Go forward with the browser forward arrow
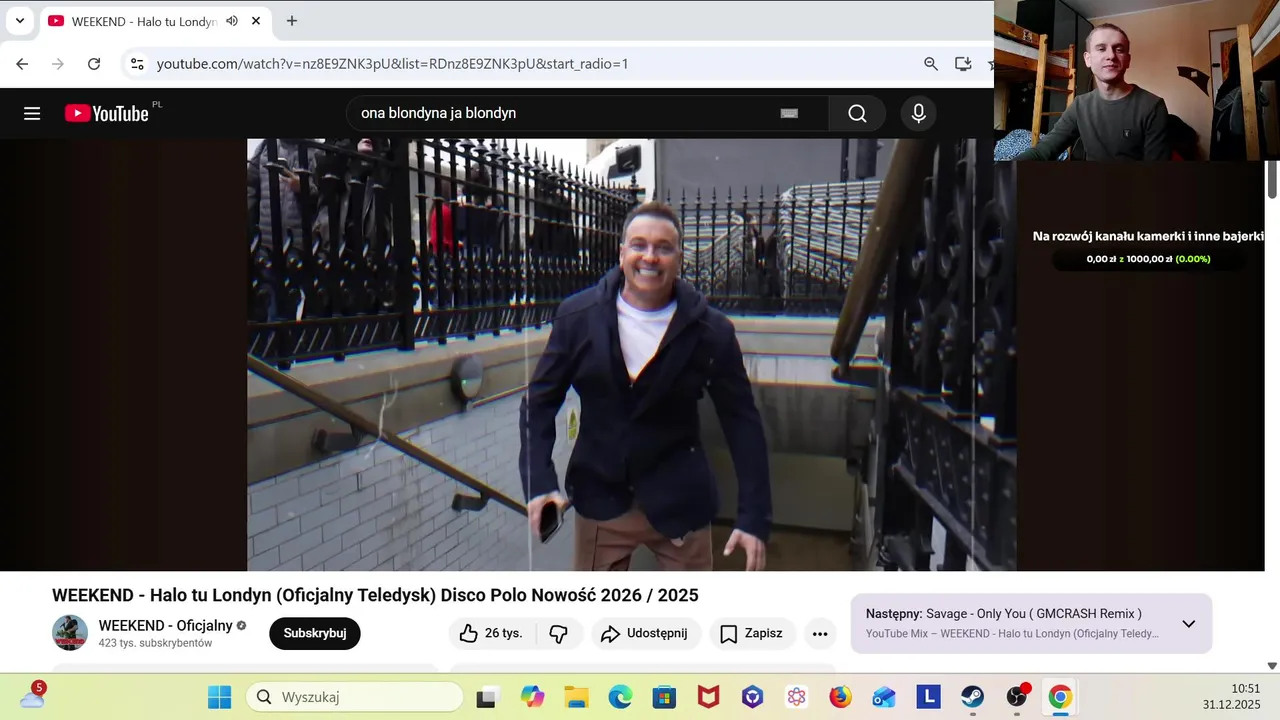1280x720 pixels. tap(58, 63)
